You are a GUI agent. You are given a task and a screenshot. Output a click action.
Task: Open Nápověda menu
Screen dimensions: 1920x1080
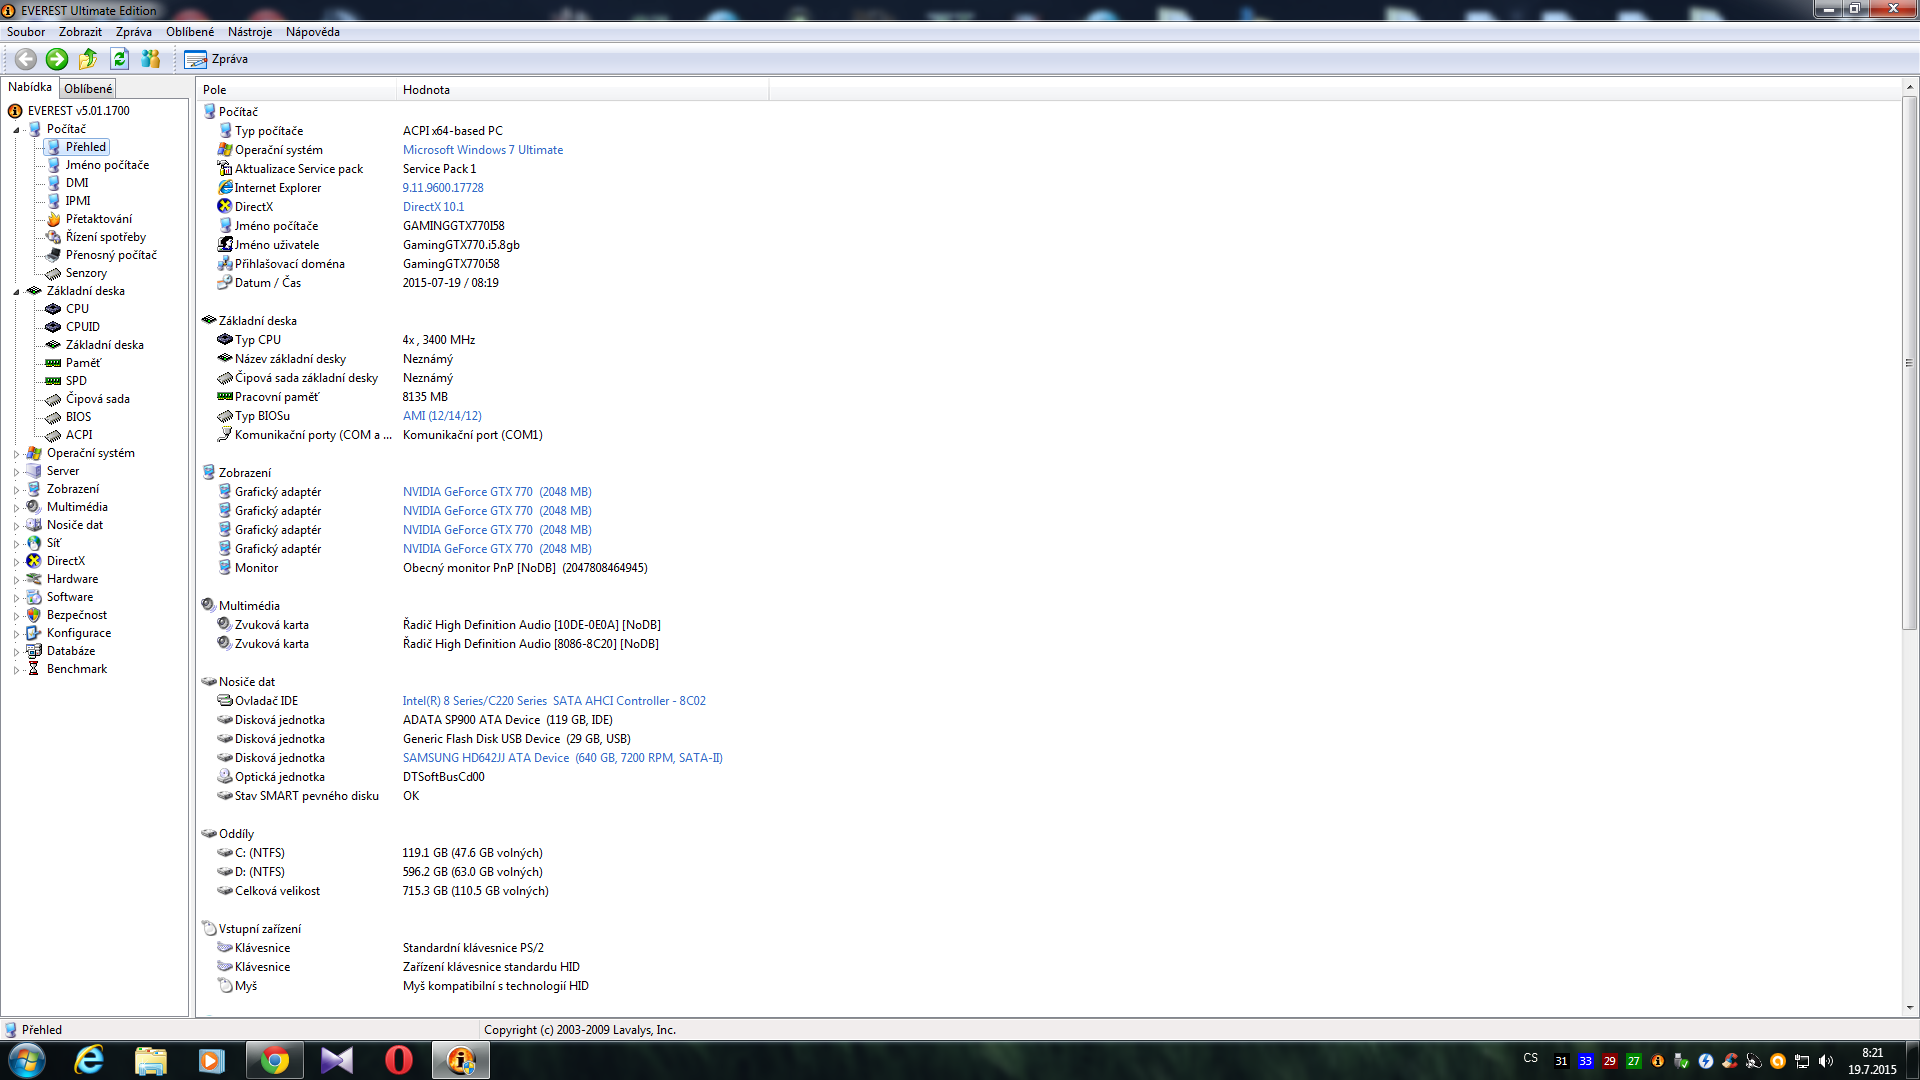[x=313, y=32]
